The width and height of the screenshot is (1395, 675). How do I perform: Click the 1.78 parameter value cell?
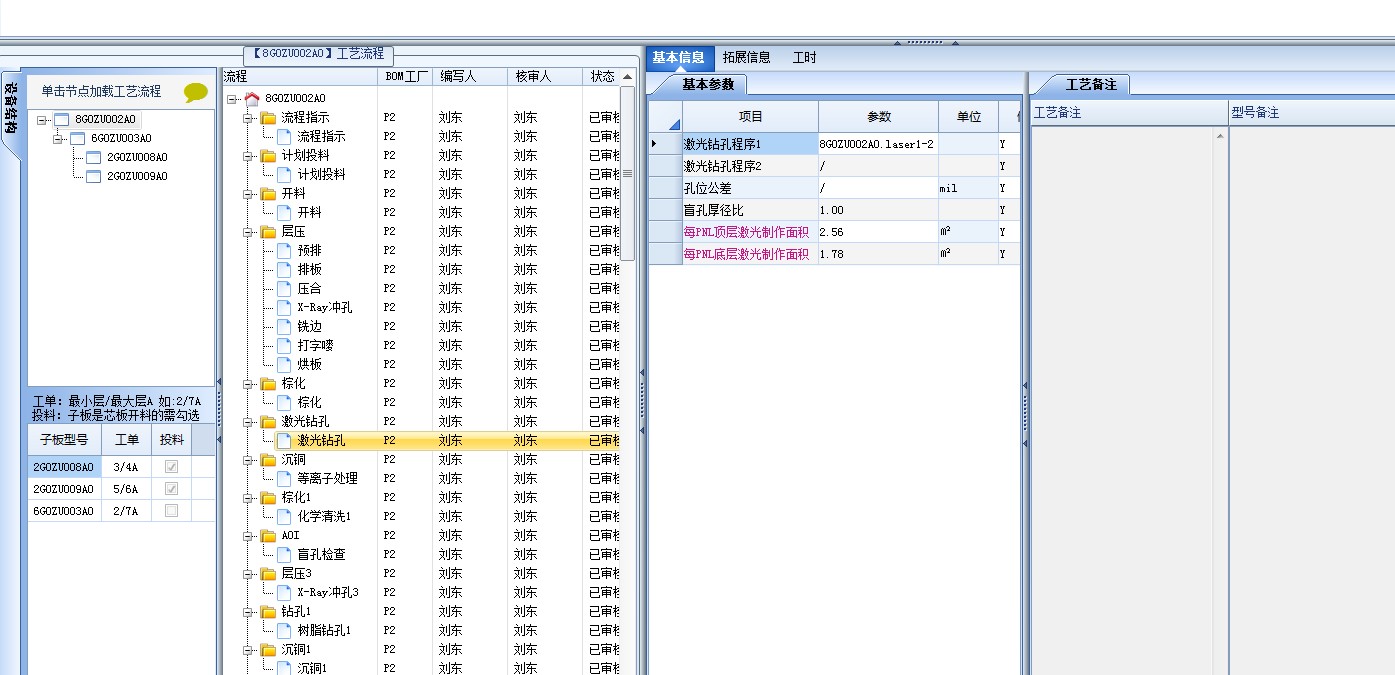(x=878, y=254)
